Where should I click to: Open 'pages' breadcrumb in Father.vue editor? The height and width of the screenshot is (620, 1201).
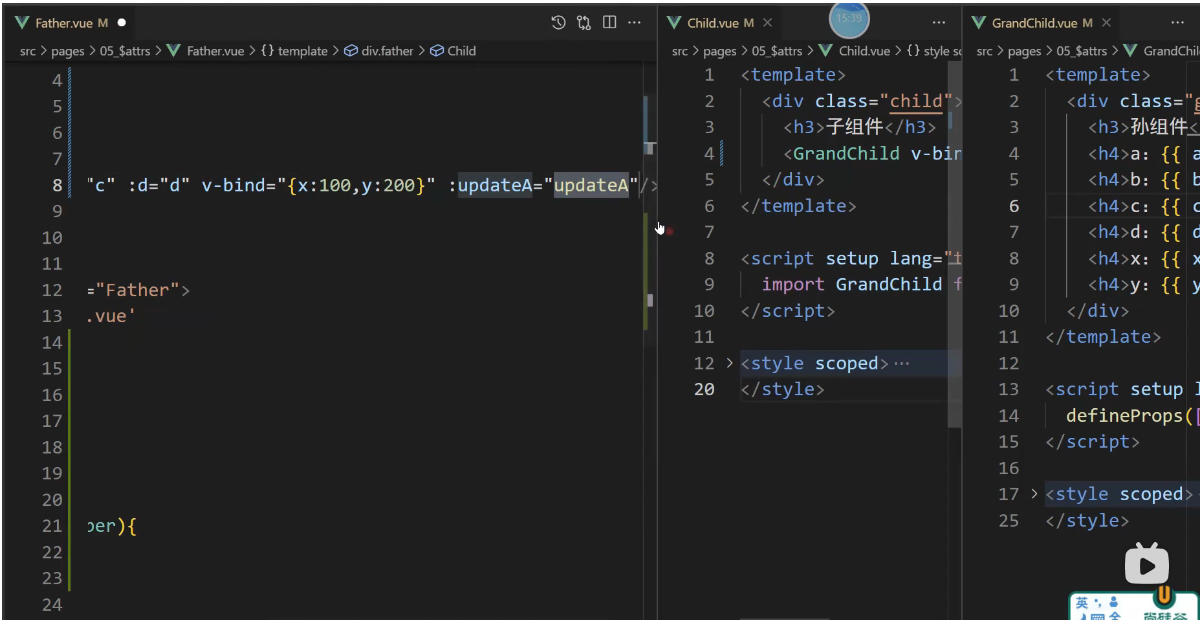tap(68, 50)
